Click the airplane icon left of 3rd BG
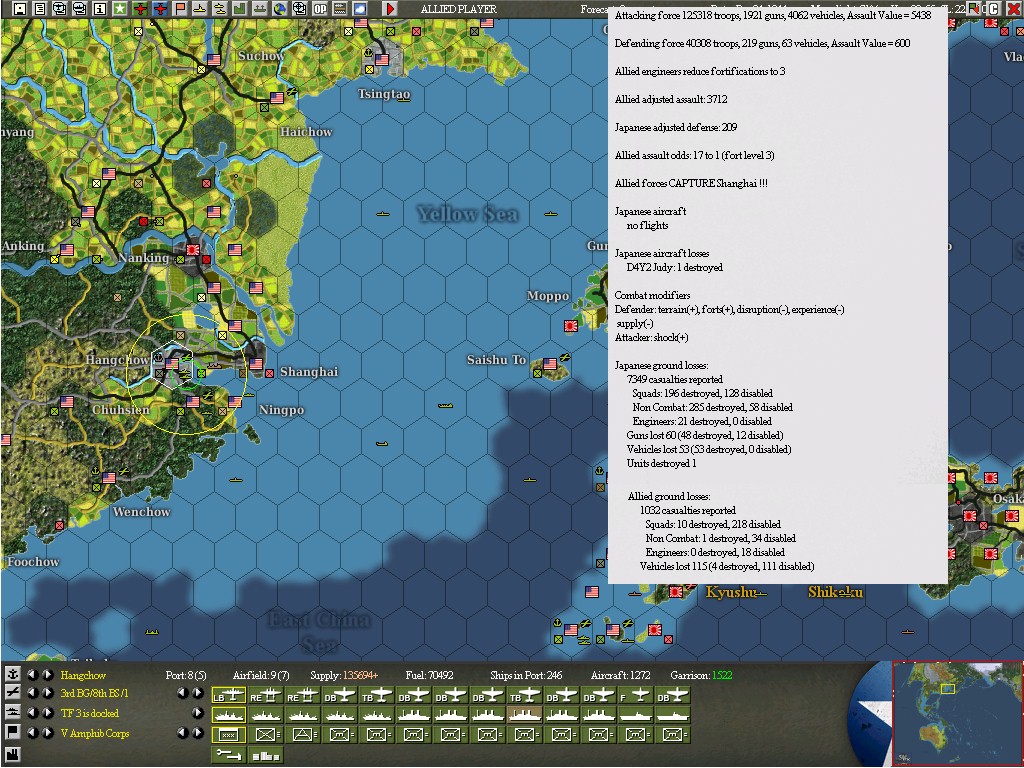Image resolution: width=1024 pixels, height=768 pixels. 12,693
